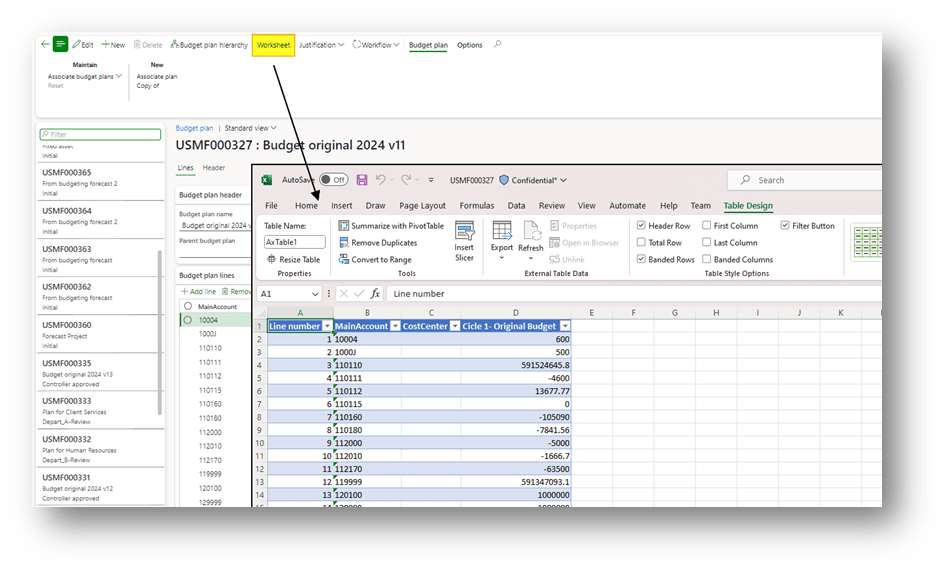Check the Banded Columns option

pyautogui.click(x=707, y=260)
